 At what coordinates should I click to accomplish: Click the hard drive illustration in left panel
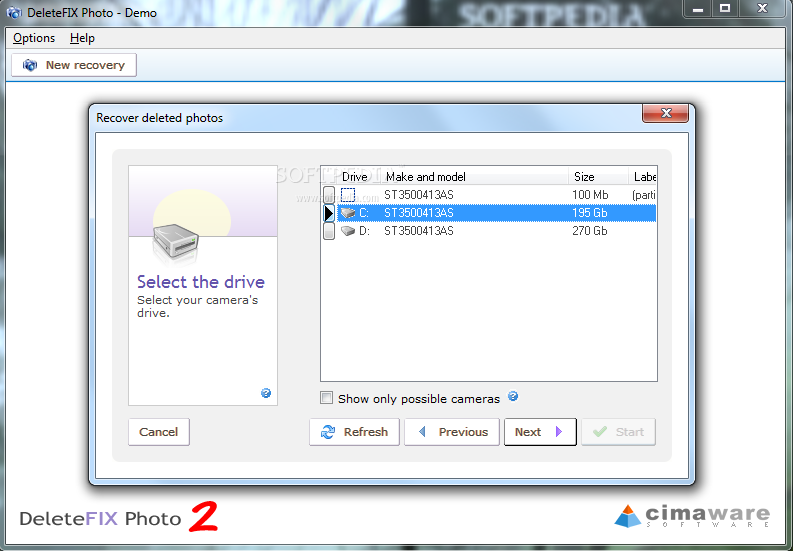point(175,244)
